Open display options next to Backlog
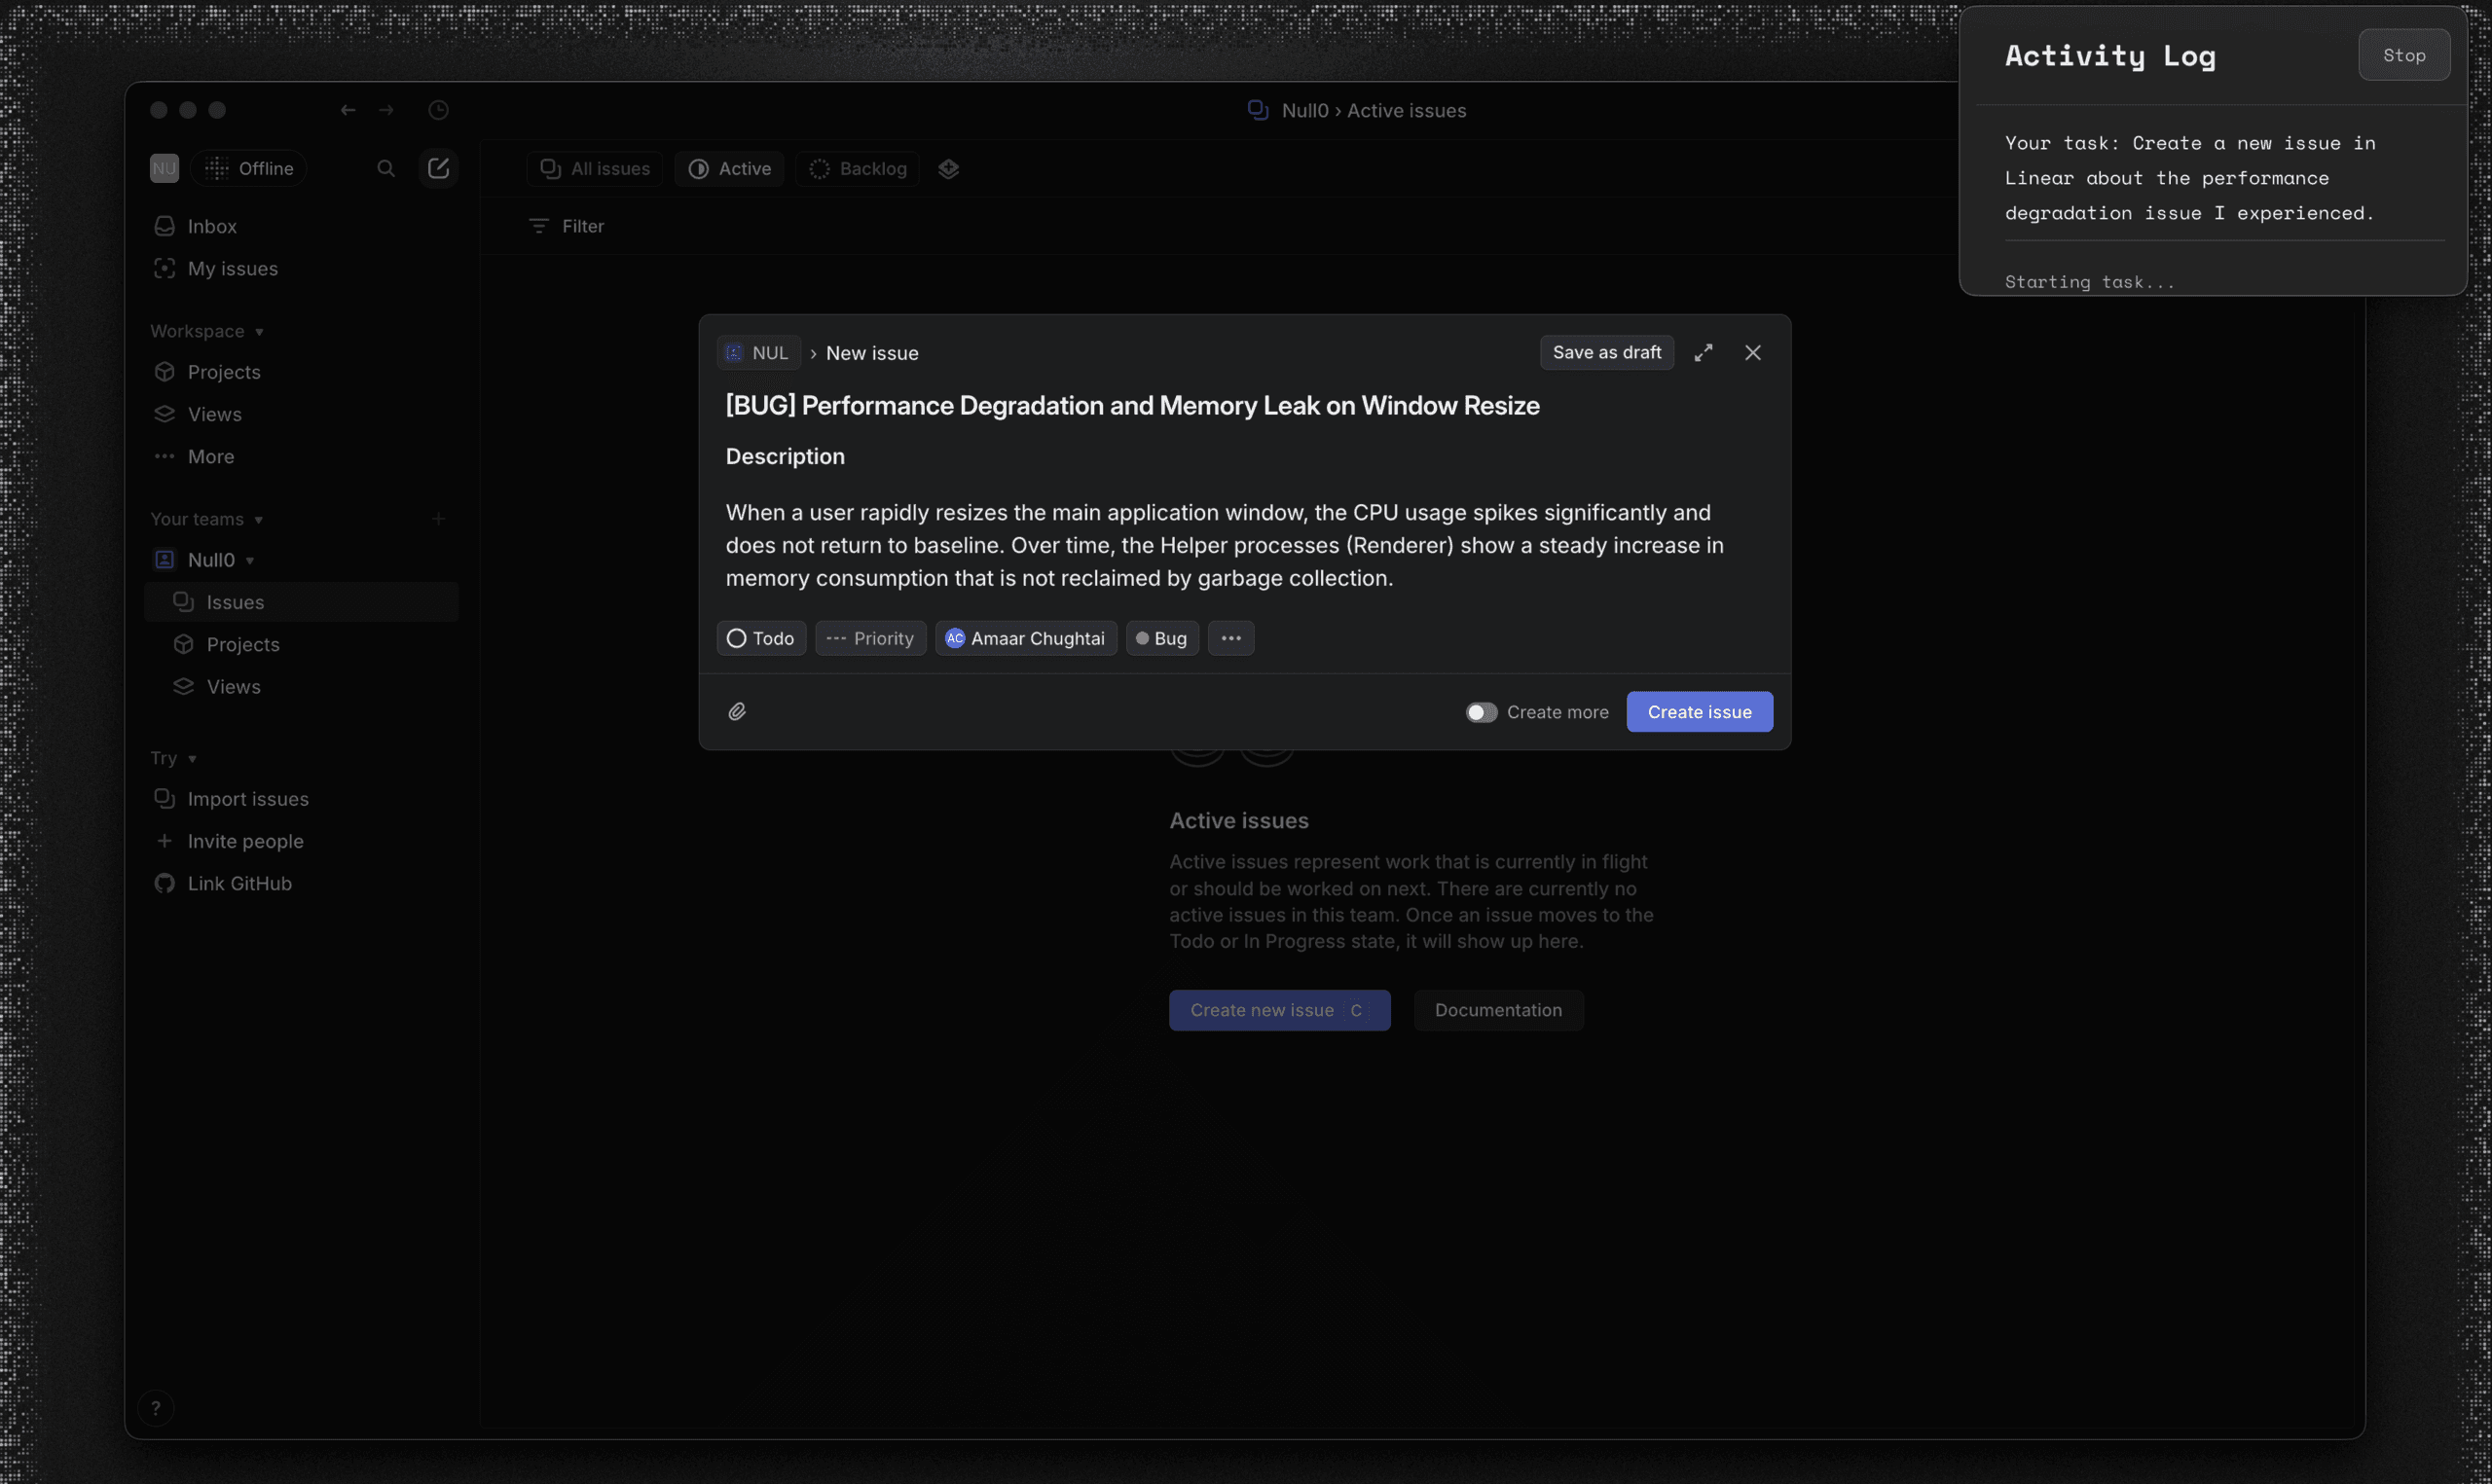 (x=948, y=168)
